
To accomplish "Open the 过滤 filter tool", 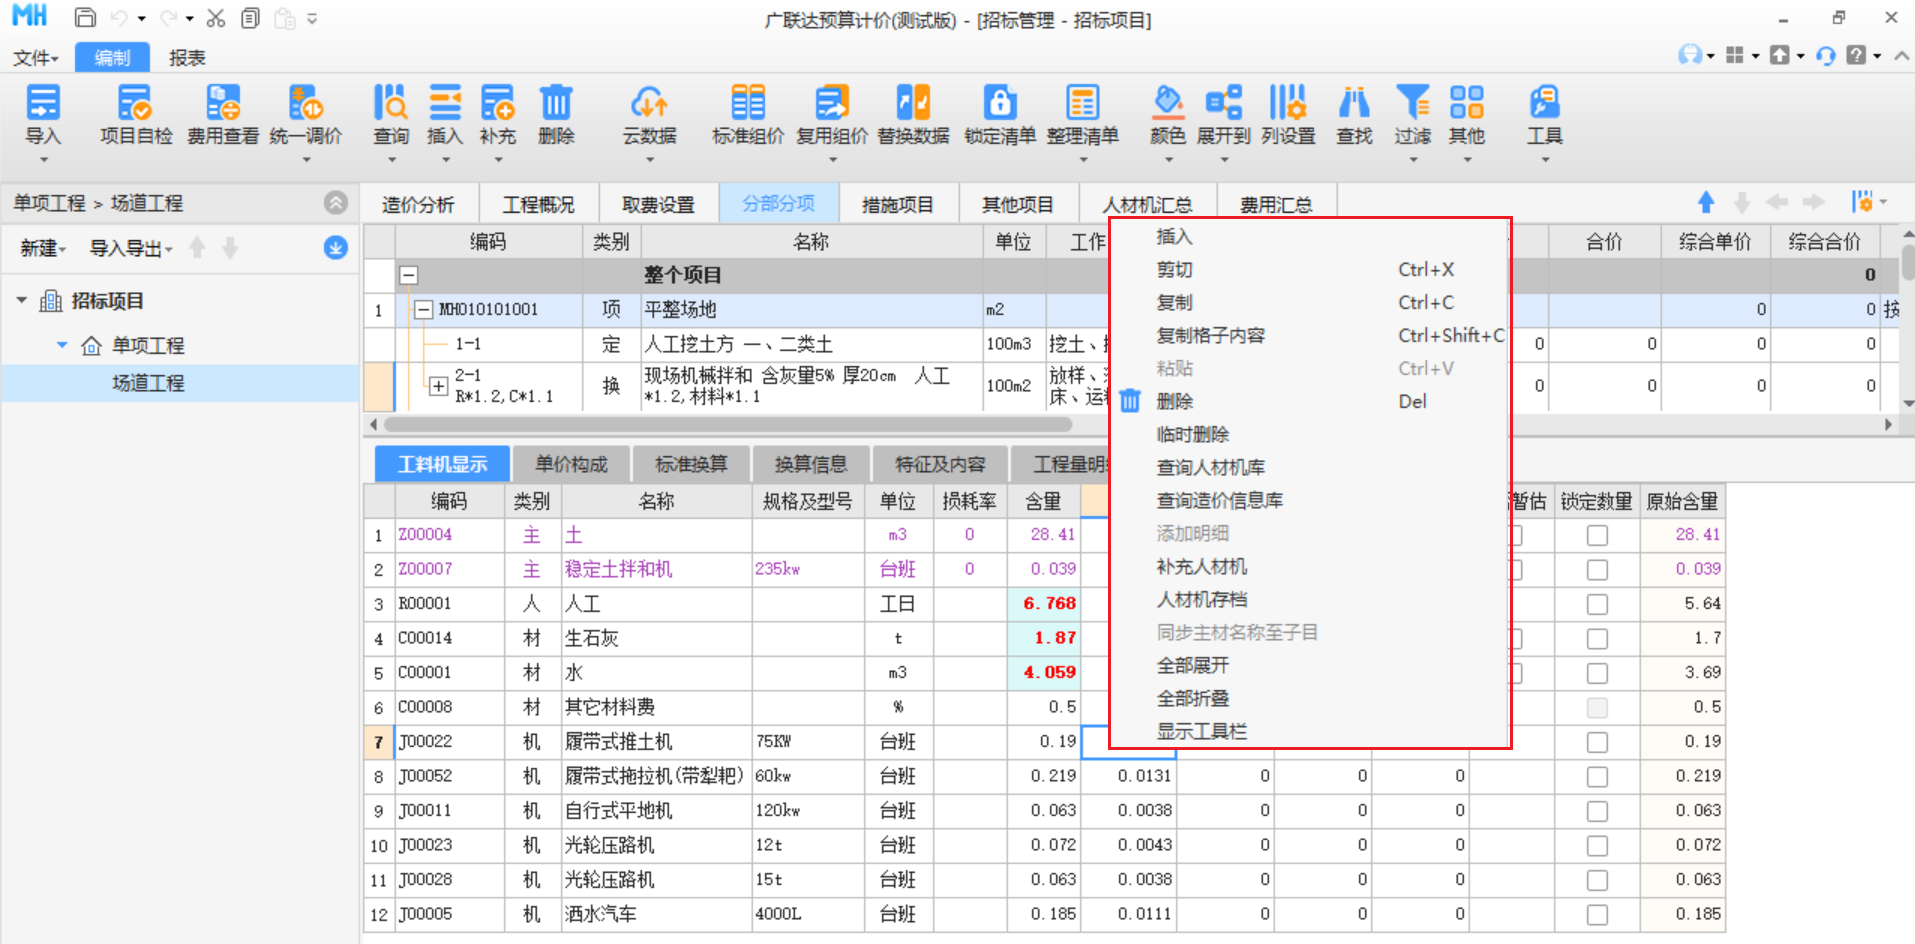I will [x=1412, y=104].
